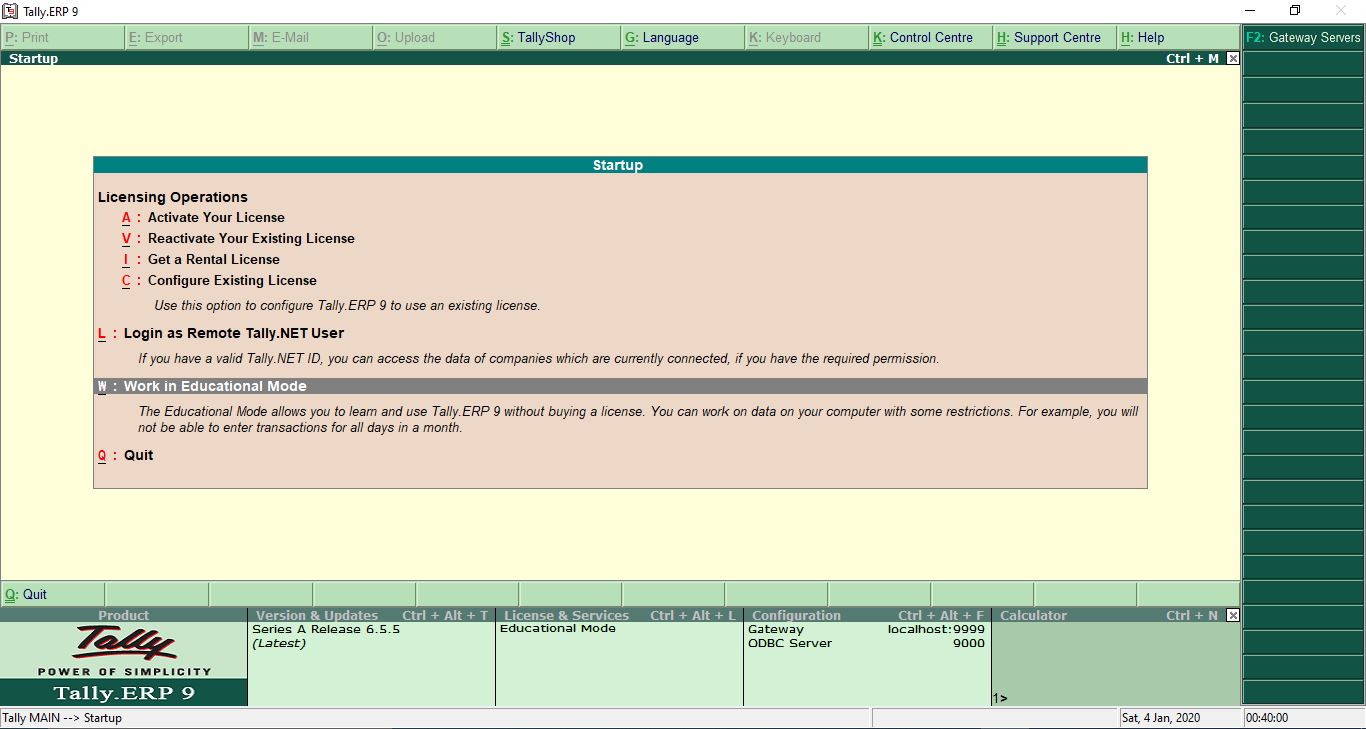The image size is (1366, 729).
Task: Open the Export menu
Action: 186,37
